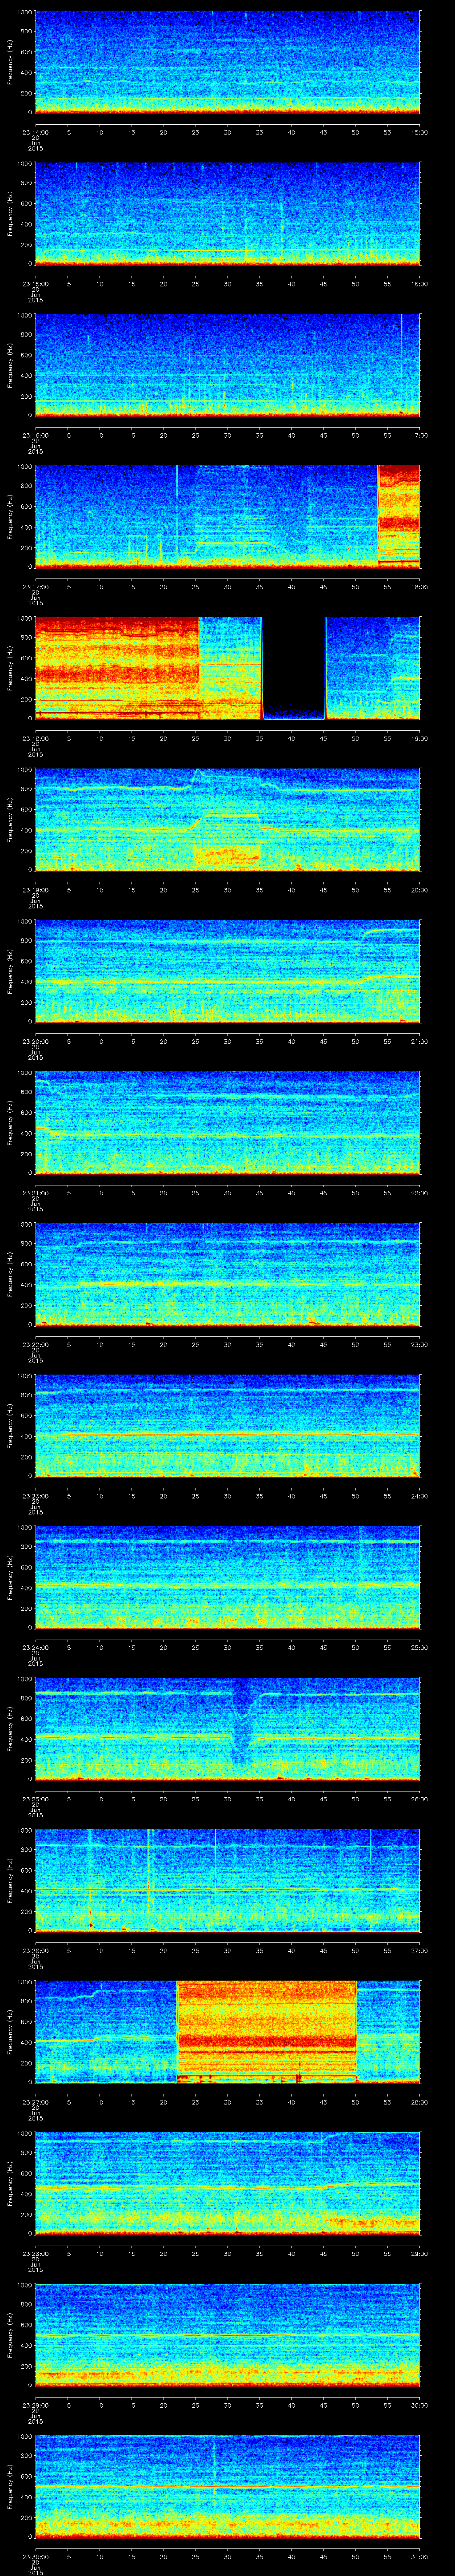Click the "23:22:00" start time label
This screenshot has height=2576, width=455.
[35, 1344]
